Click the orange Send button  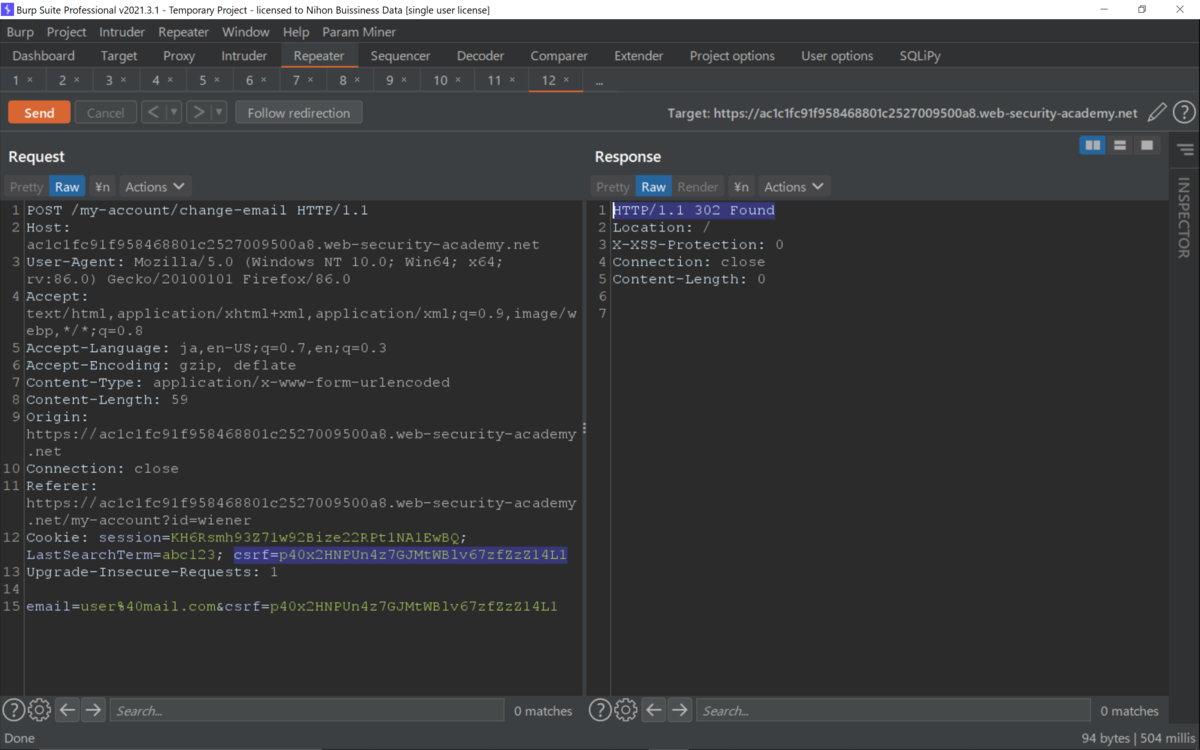39,113
